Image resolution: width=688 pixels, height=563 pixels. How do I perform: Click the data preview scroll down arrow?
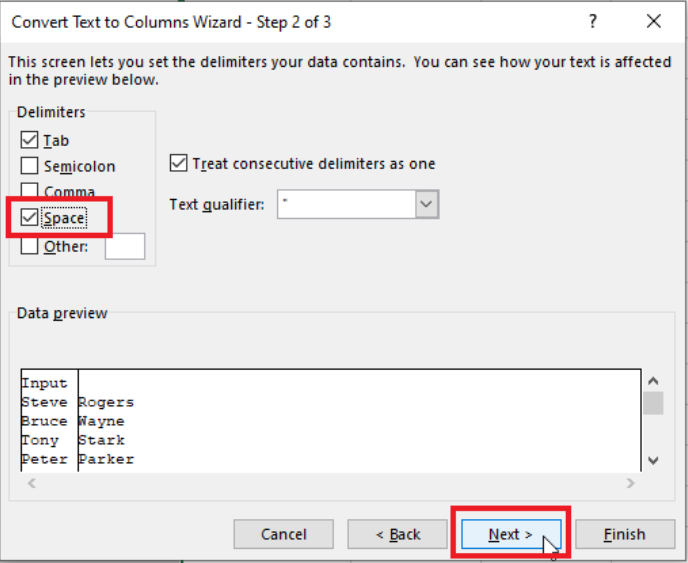(x=653, y=460)
